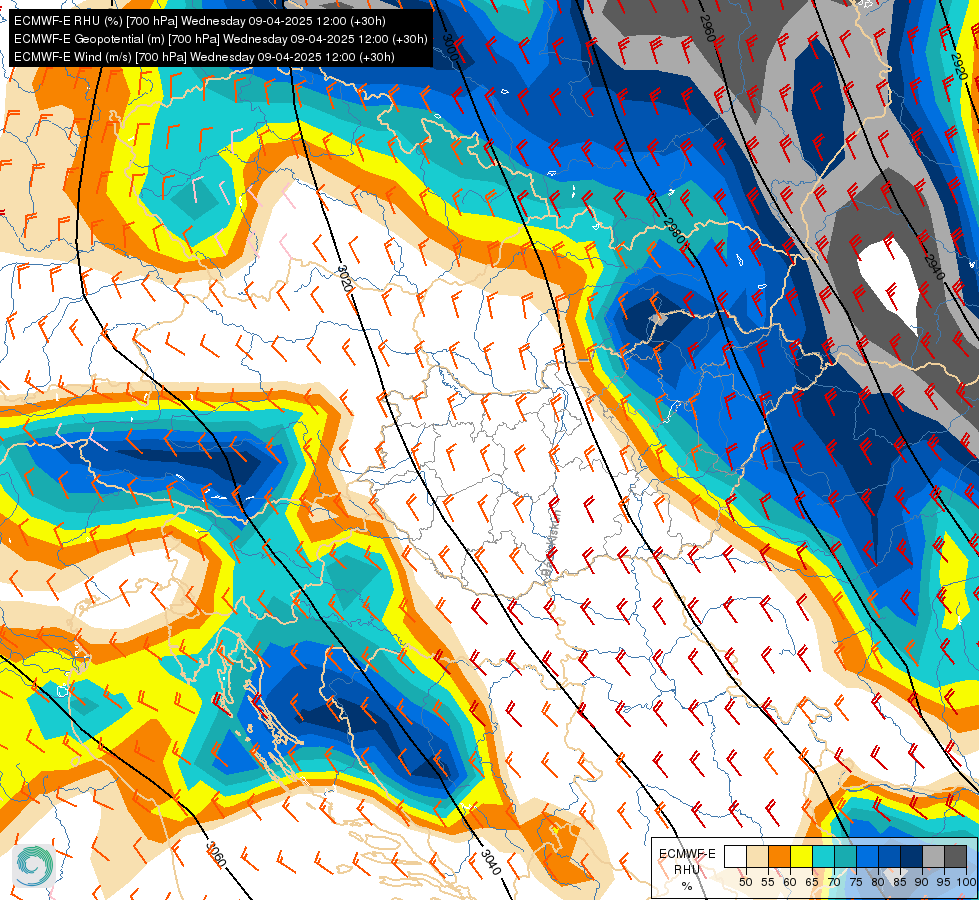Viewport: 979px width, 900px height.
Task: Select the beige 50-55 legend swatch
Action: (x=757, y=856)
